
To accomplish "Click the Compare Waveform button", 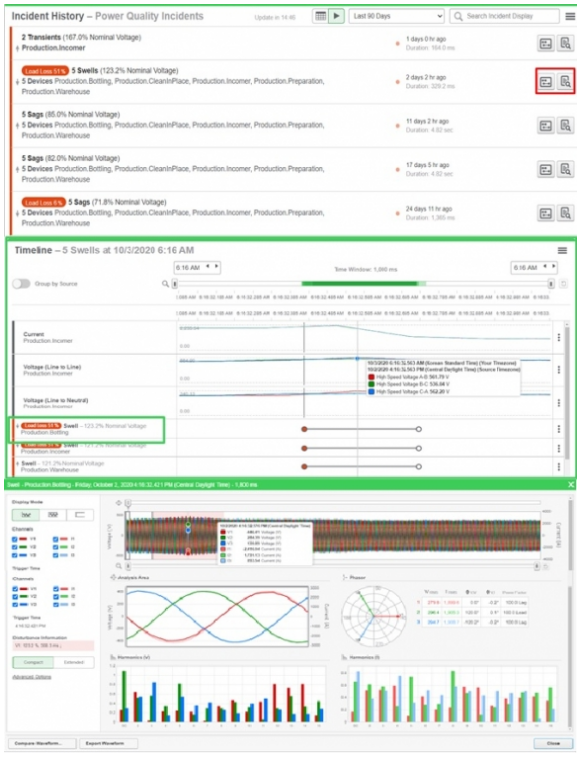I will [x=42, y=743].
